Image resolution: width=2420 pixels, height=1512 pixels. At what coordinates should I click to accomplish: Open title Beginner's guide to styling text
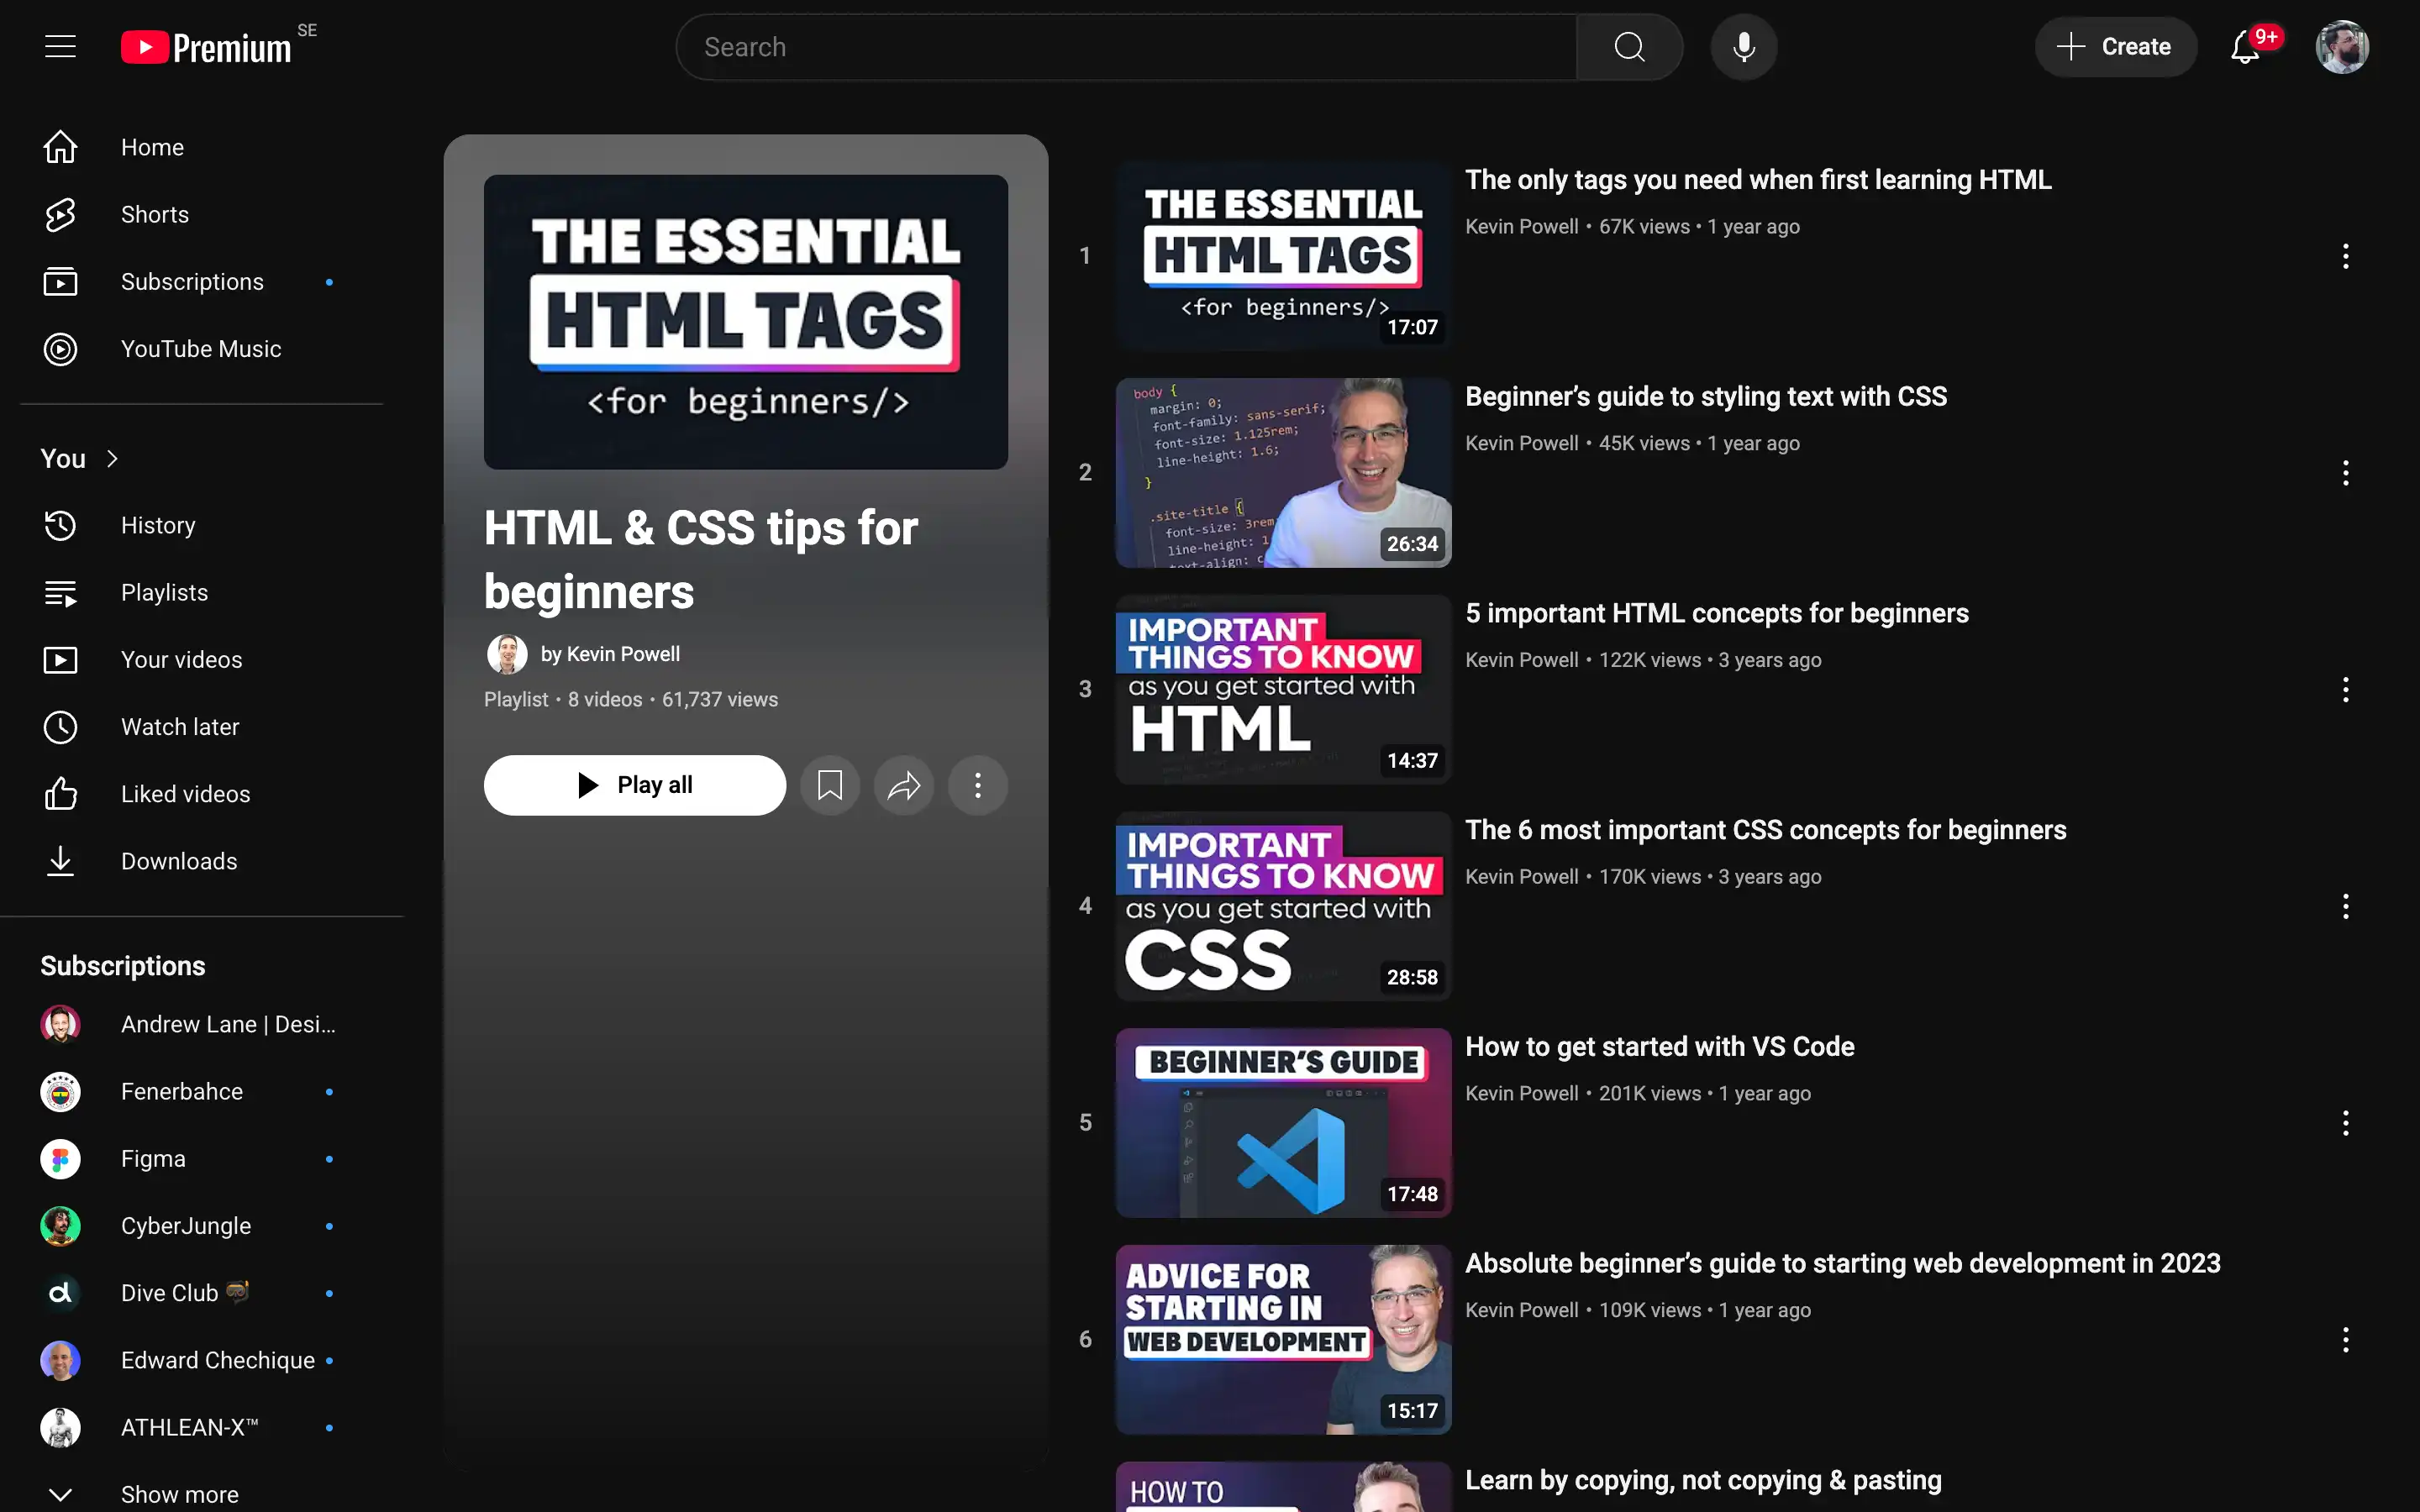(x=1706, y=397)
